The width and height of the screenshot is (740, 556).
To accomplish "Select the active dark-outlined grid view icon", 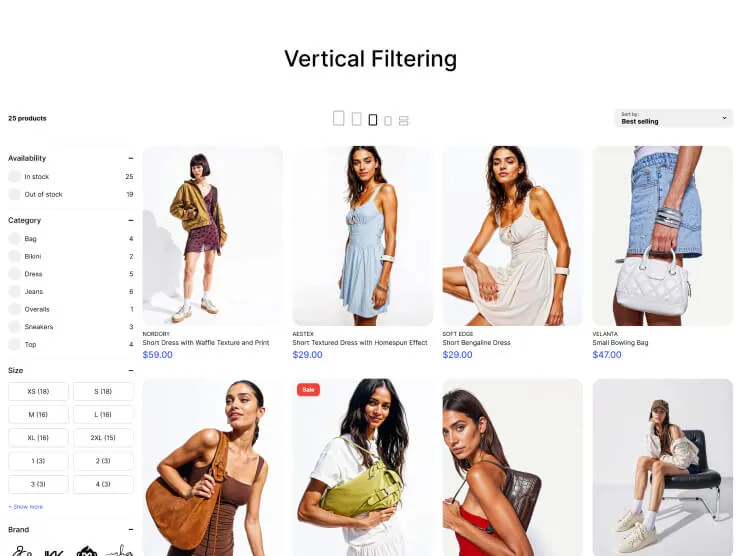I will [x=373, y=120].
